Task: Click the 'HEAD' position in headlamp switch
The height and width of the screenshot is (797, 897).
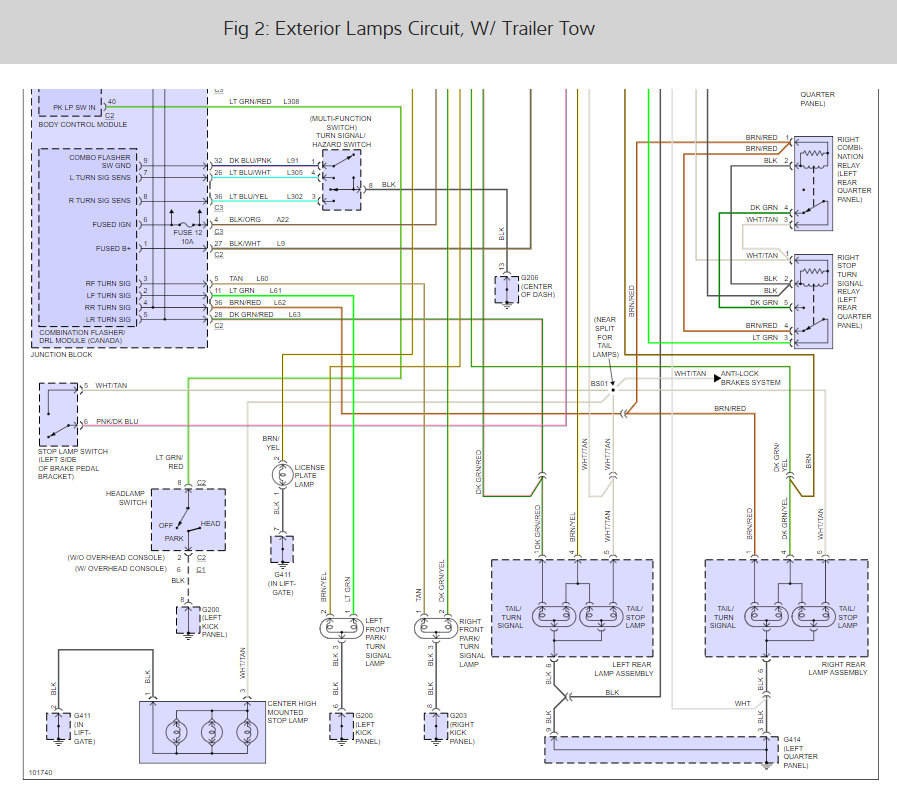Action: click(x=210, y=524)
